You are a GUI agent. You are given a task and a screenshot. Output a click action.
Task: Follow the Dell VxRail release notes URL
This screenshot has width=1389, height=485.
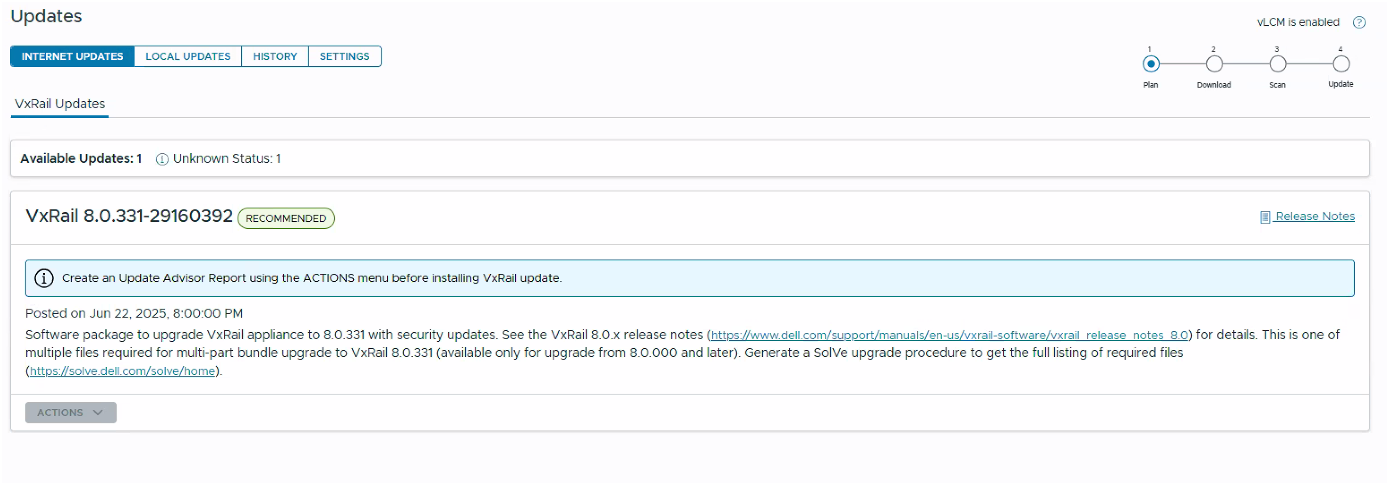[x=950, y=334]
